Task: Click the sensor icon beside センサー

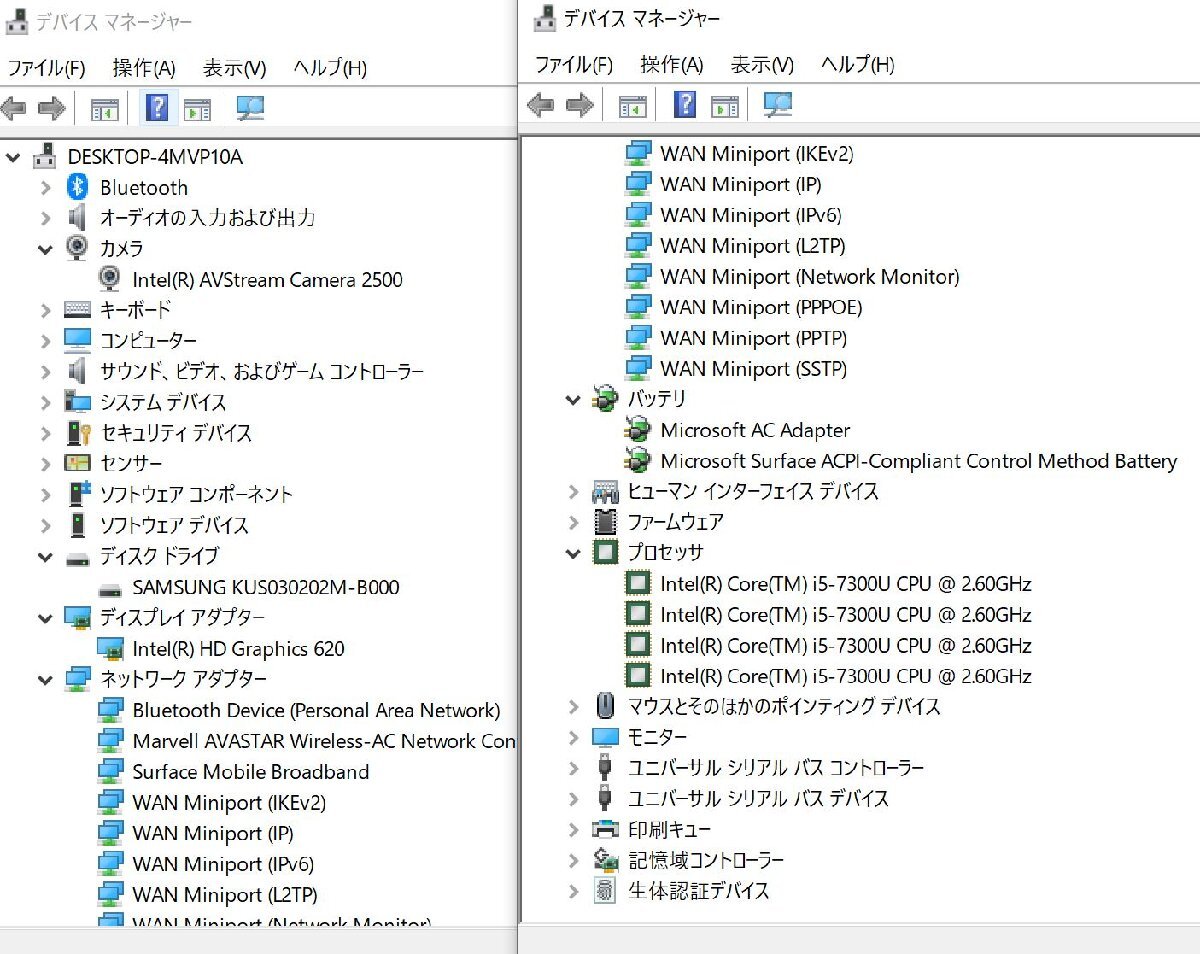Action: 77,463
